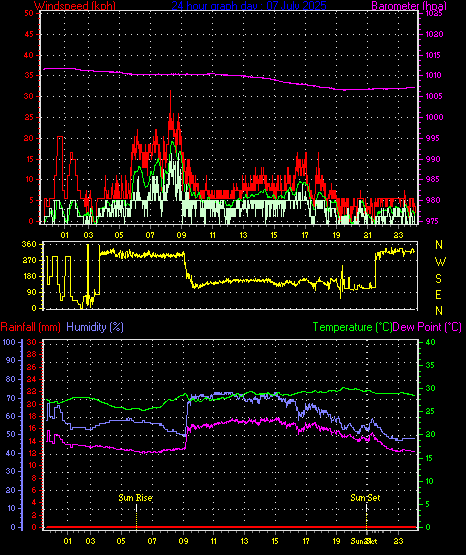
Task: Click the "W" compass direction letter
Action: click(x=440, y=262)
